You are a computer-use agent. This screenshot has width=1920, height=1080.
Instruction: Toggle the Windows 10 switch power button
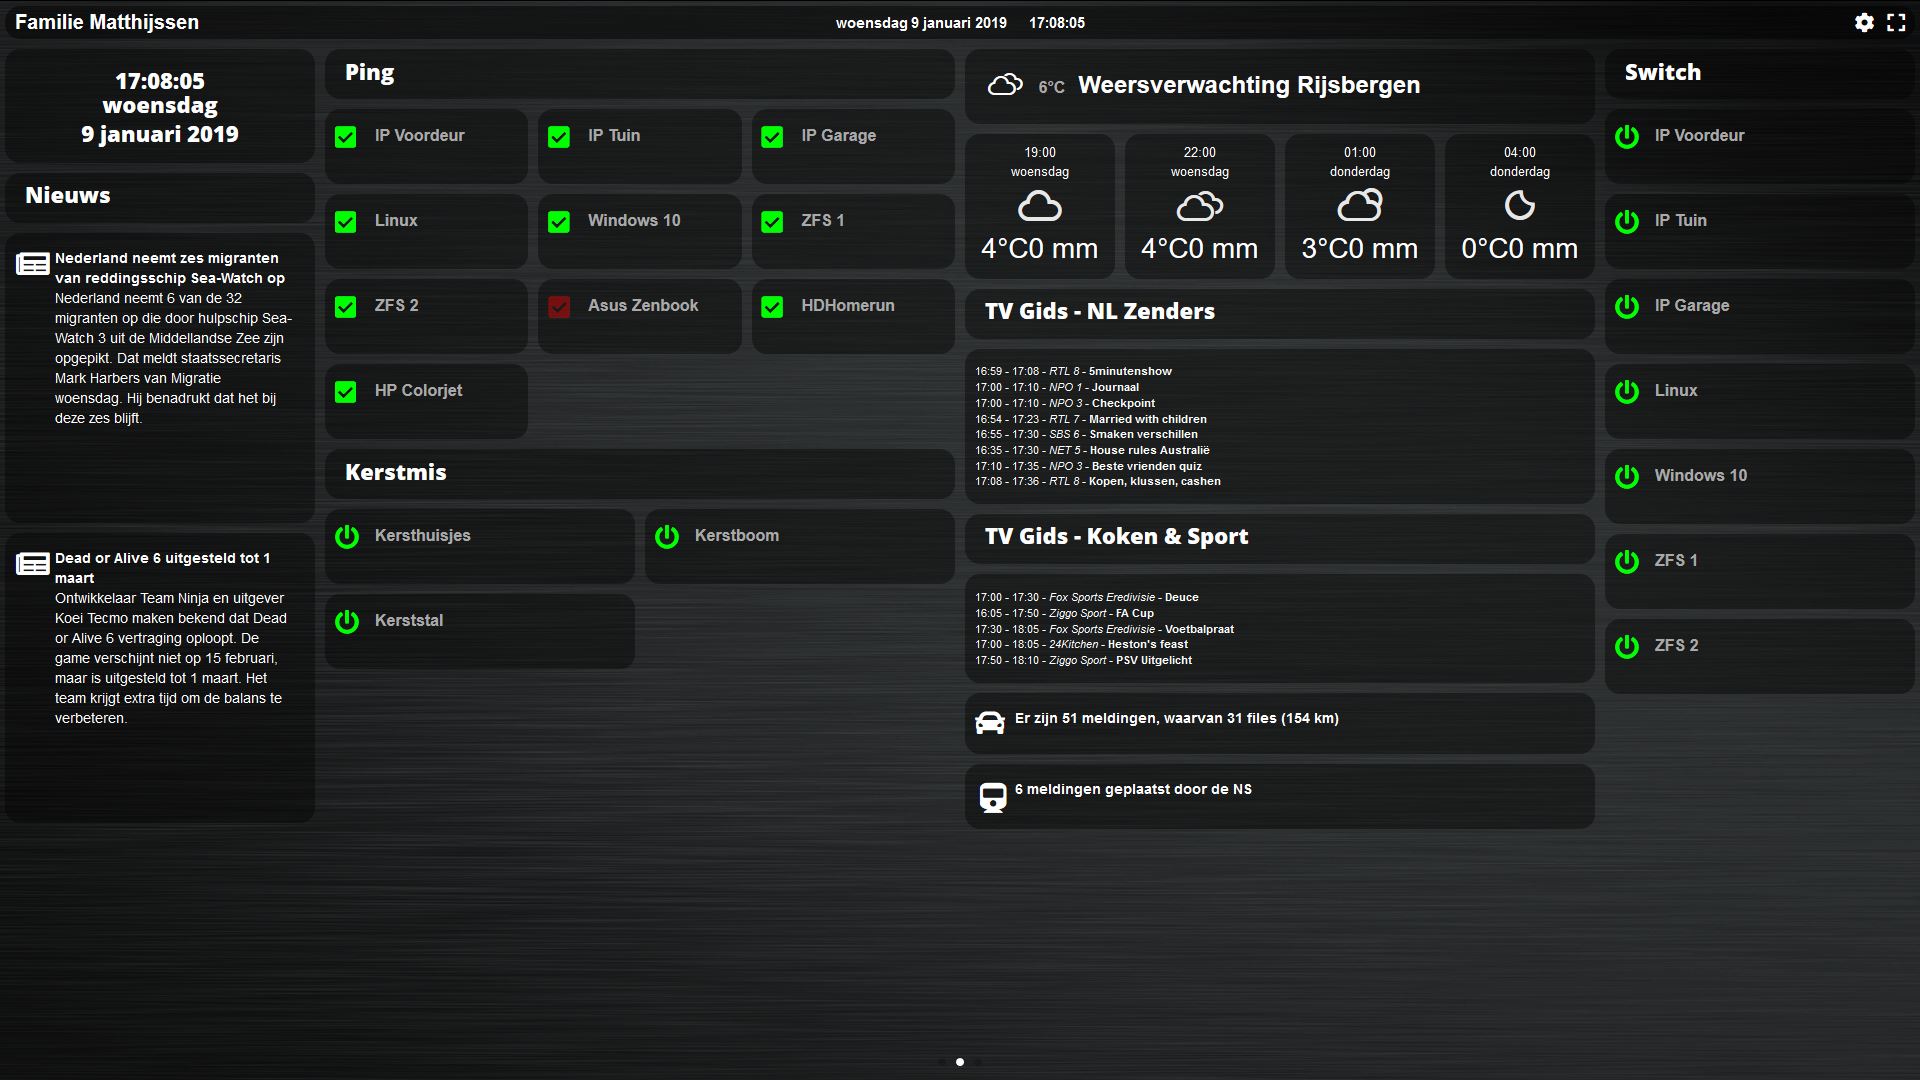[1627, 477]
